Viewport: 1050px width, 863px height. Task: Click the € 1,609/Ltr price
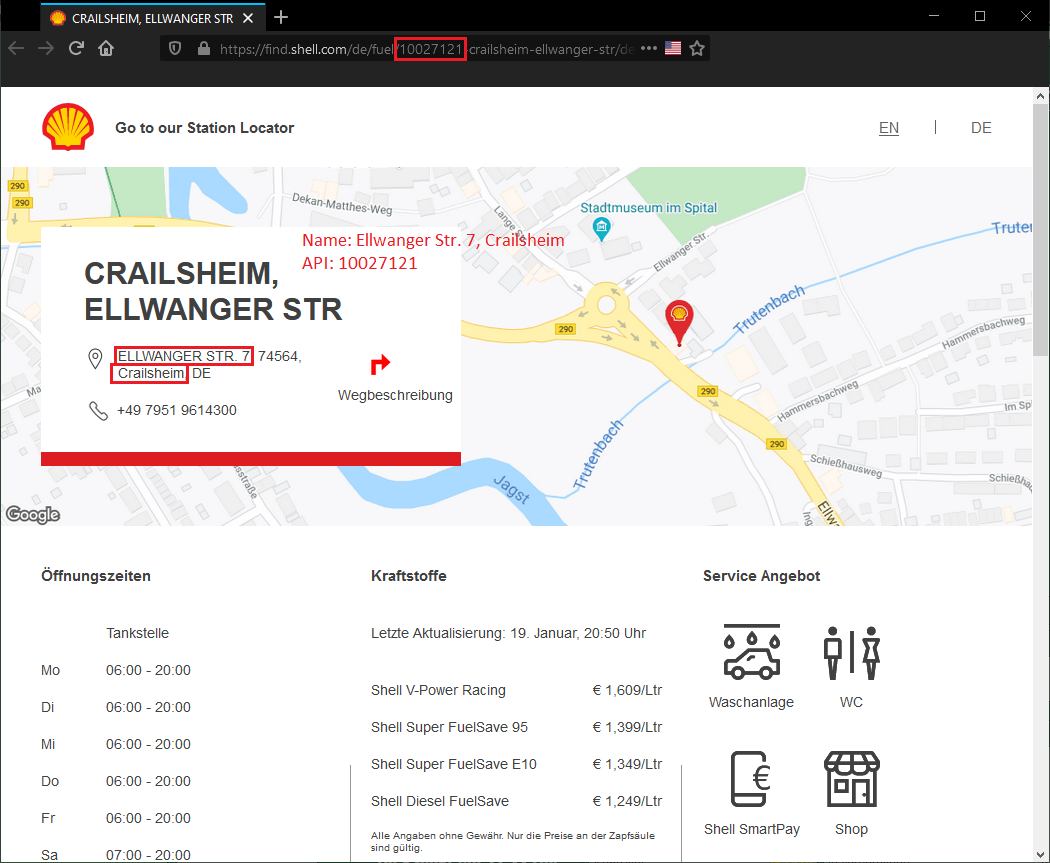pyautogui.click(x=627, y=690)
